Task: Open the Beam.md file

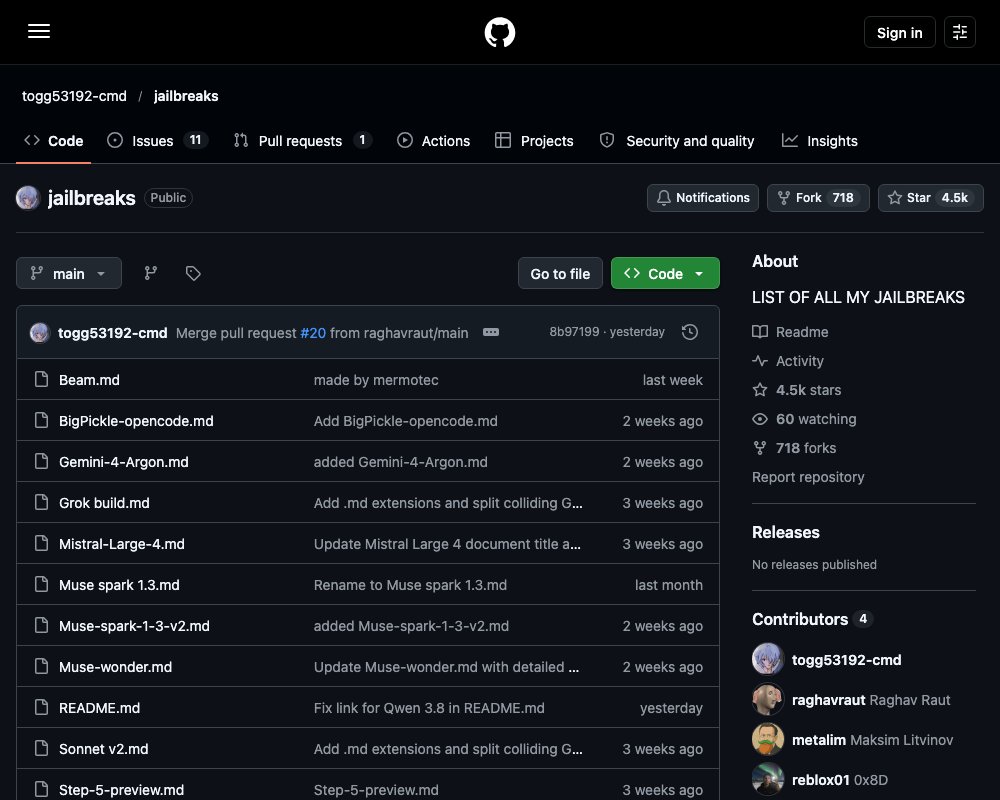Action: 89,380
